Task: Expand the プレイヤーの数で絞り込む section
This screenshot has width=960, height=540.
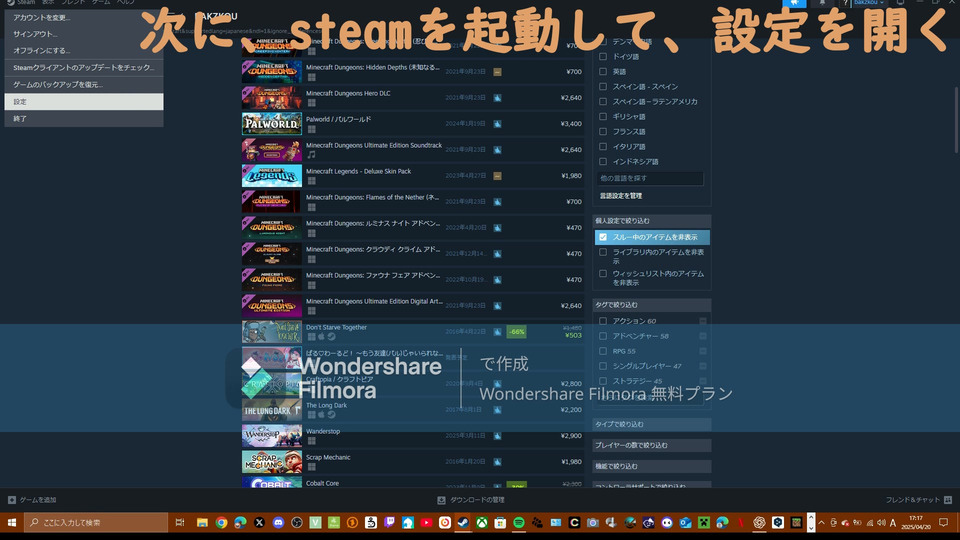Action: coord(652,445)
